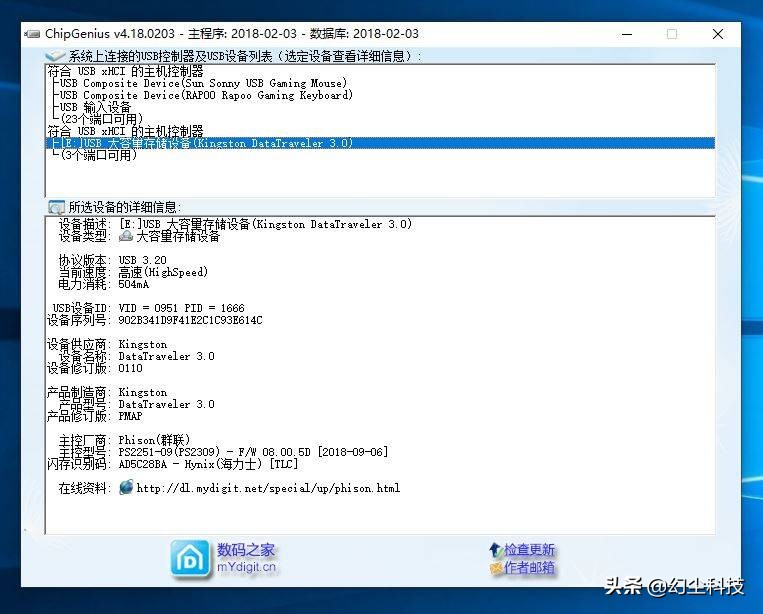
Task: Click the 设备名称 DataTraveler 3.0 value
Action: click(x=166, y=356)
